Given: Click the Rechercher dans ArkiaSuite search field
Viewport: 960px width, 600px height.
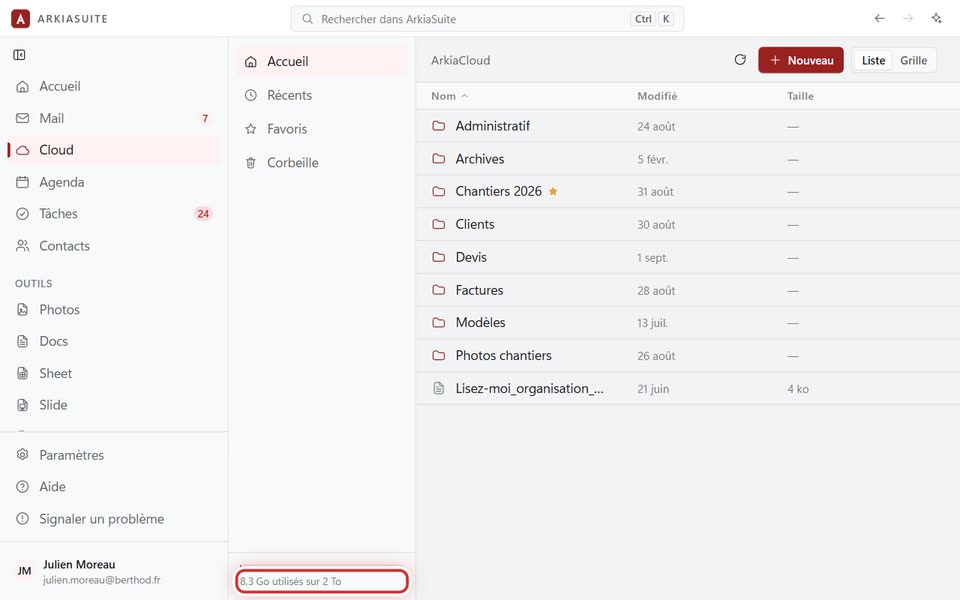Looking at the screenshot, I should (x=487, y=19).
